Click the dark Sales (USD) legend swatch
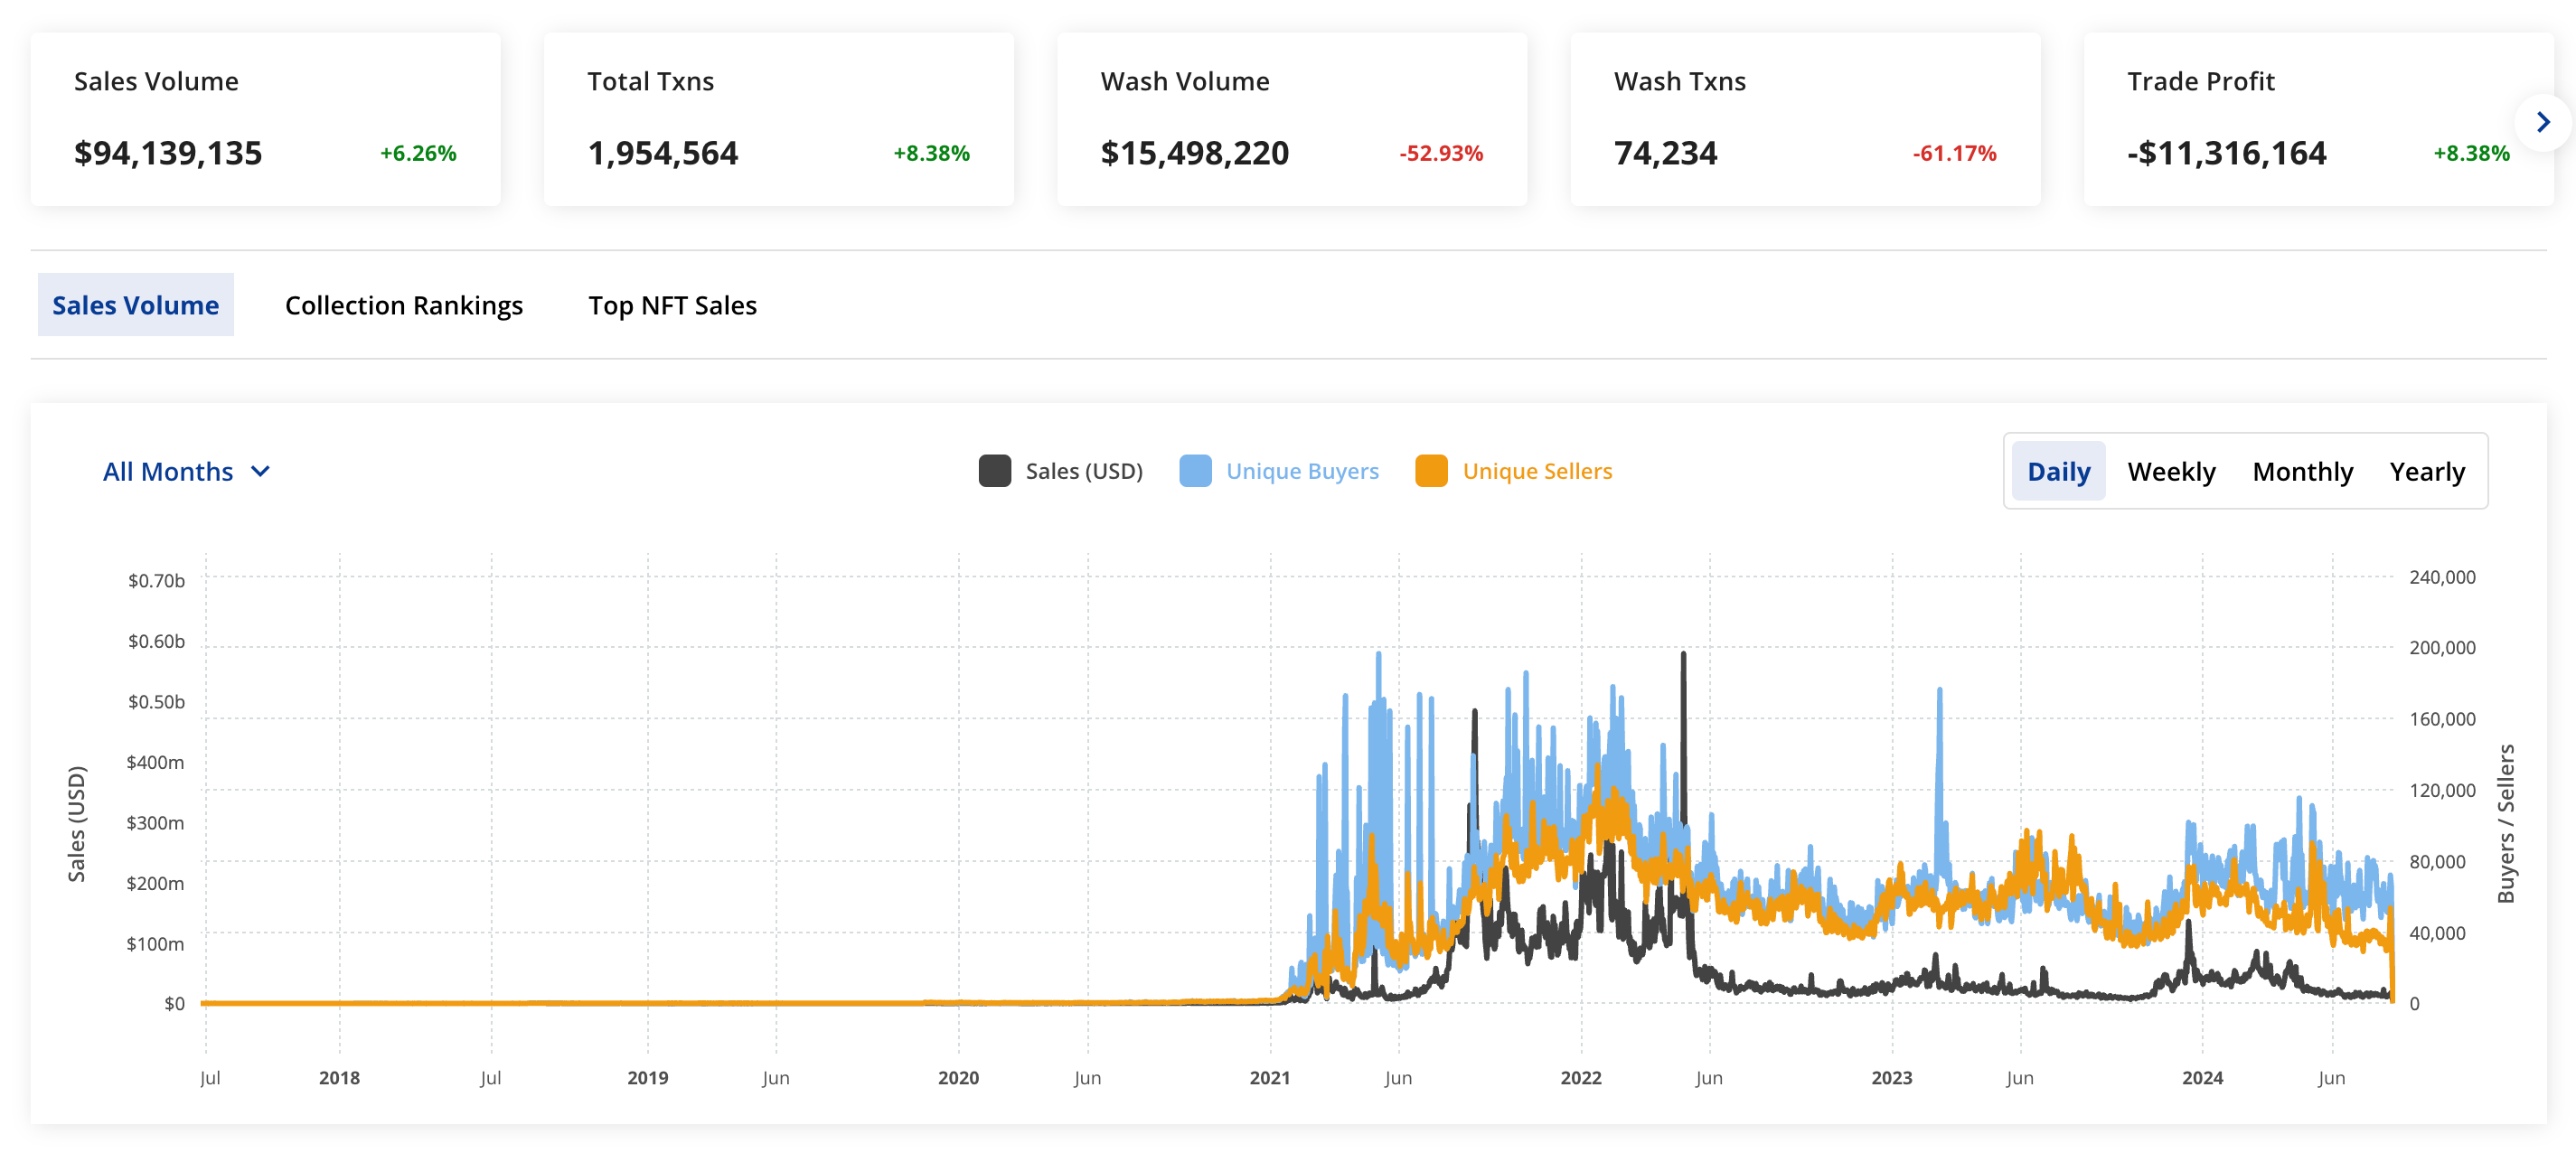The height and width of the screenshot is (1153, 2576). pyautogui.click(x=994, y=471)
